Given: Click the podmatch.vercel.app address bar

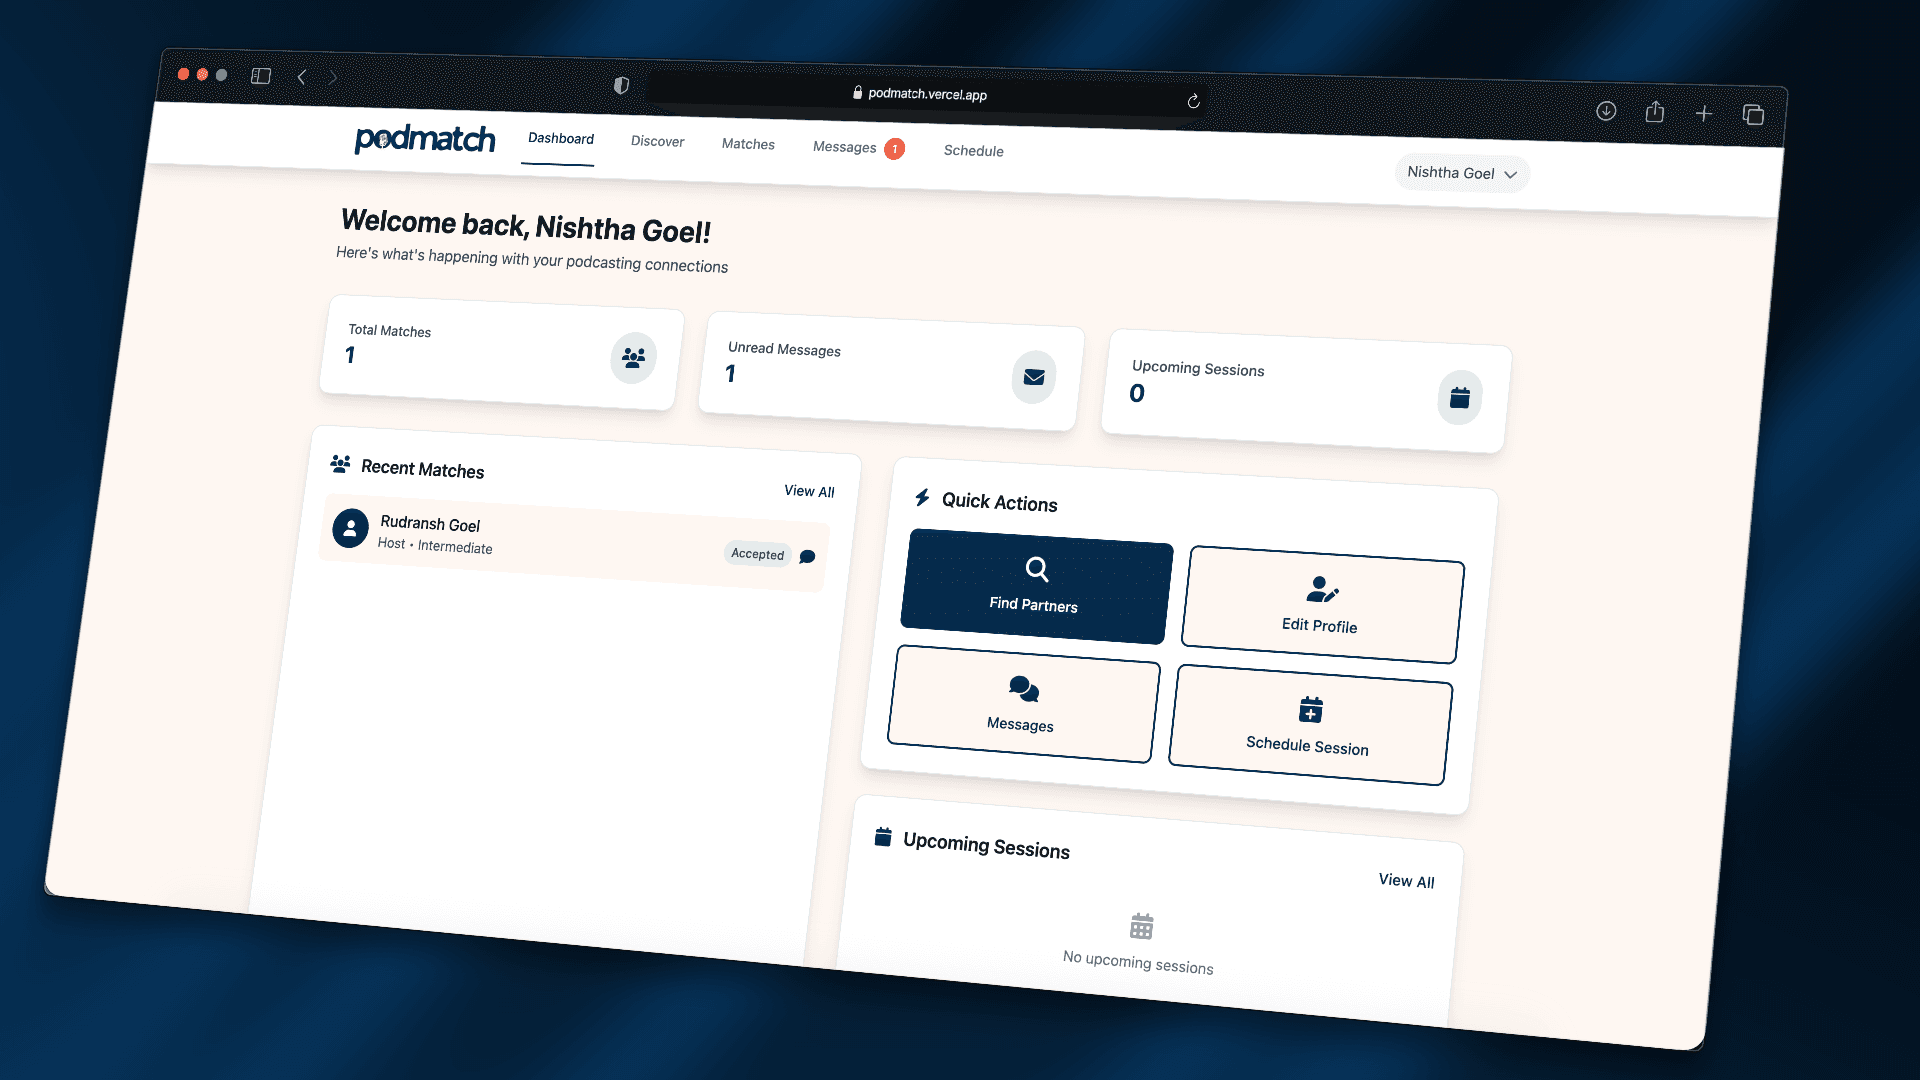Looking at the screenshot, I should tap(926, 94).
